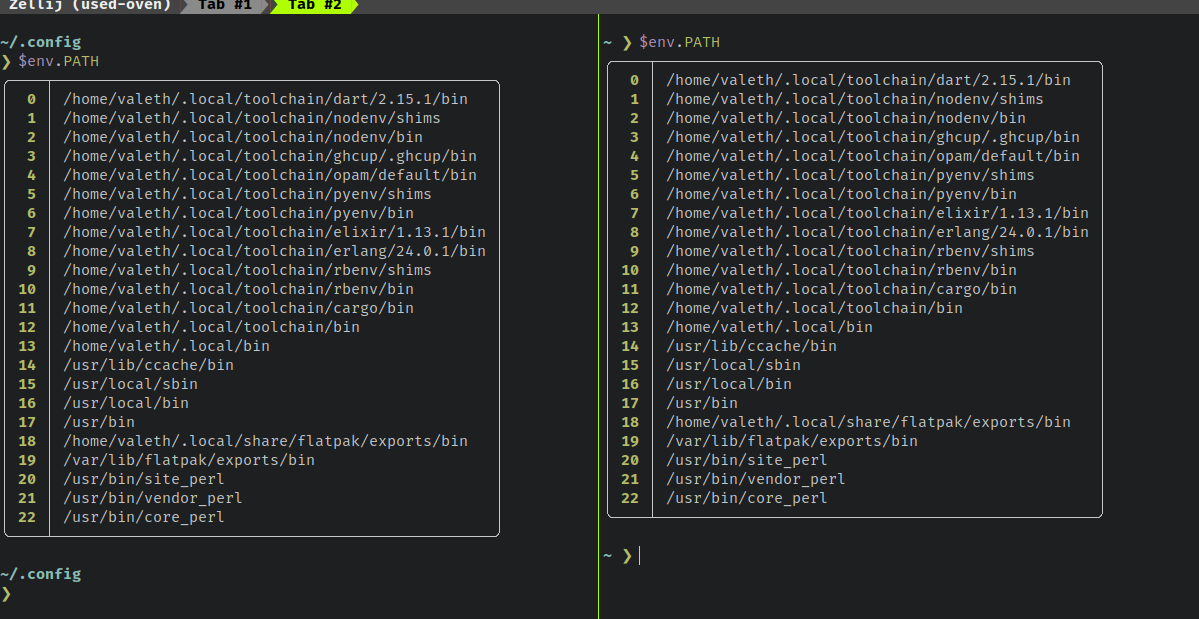Select the opam/default/bin path in right pane
Screen dimensions: 1199x619
coord(872,157)
